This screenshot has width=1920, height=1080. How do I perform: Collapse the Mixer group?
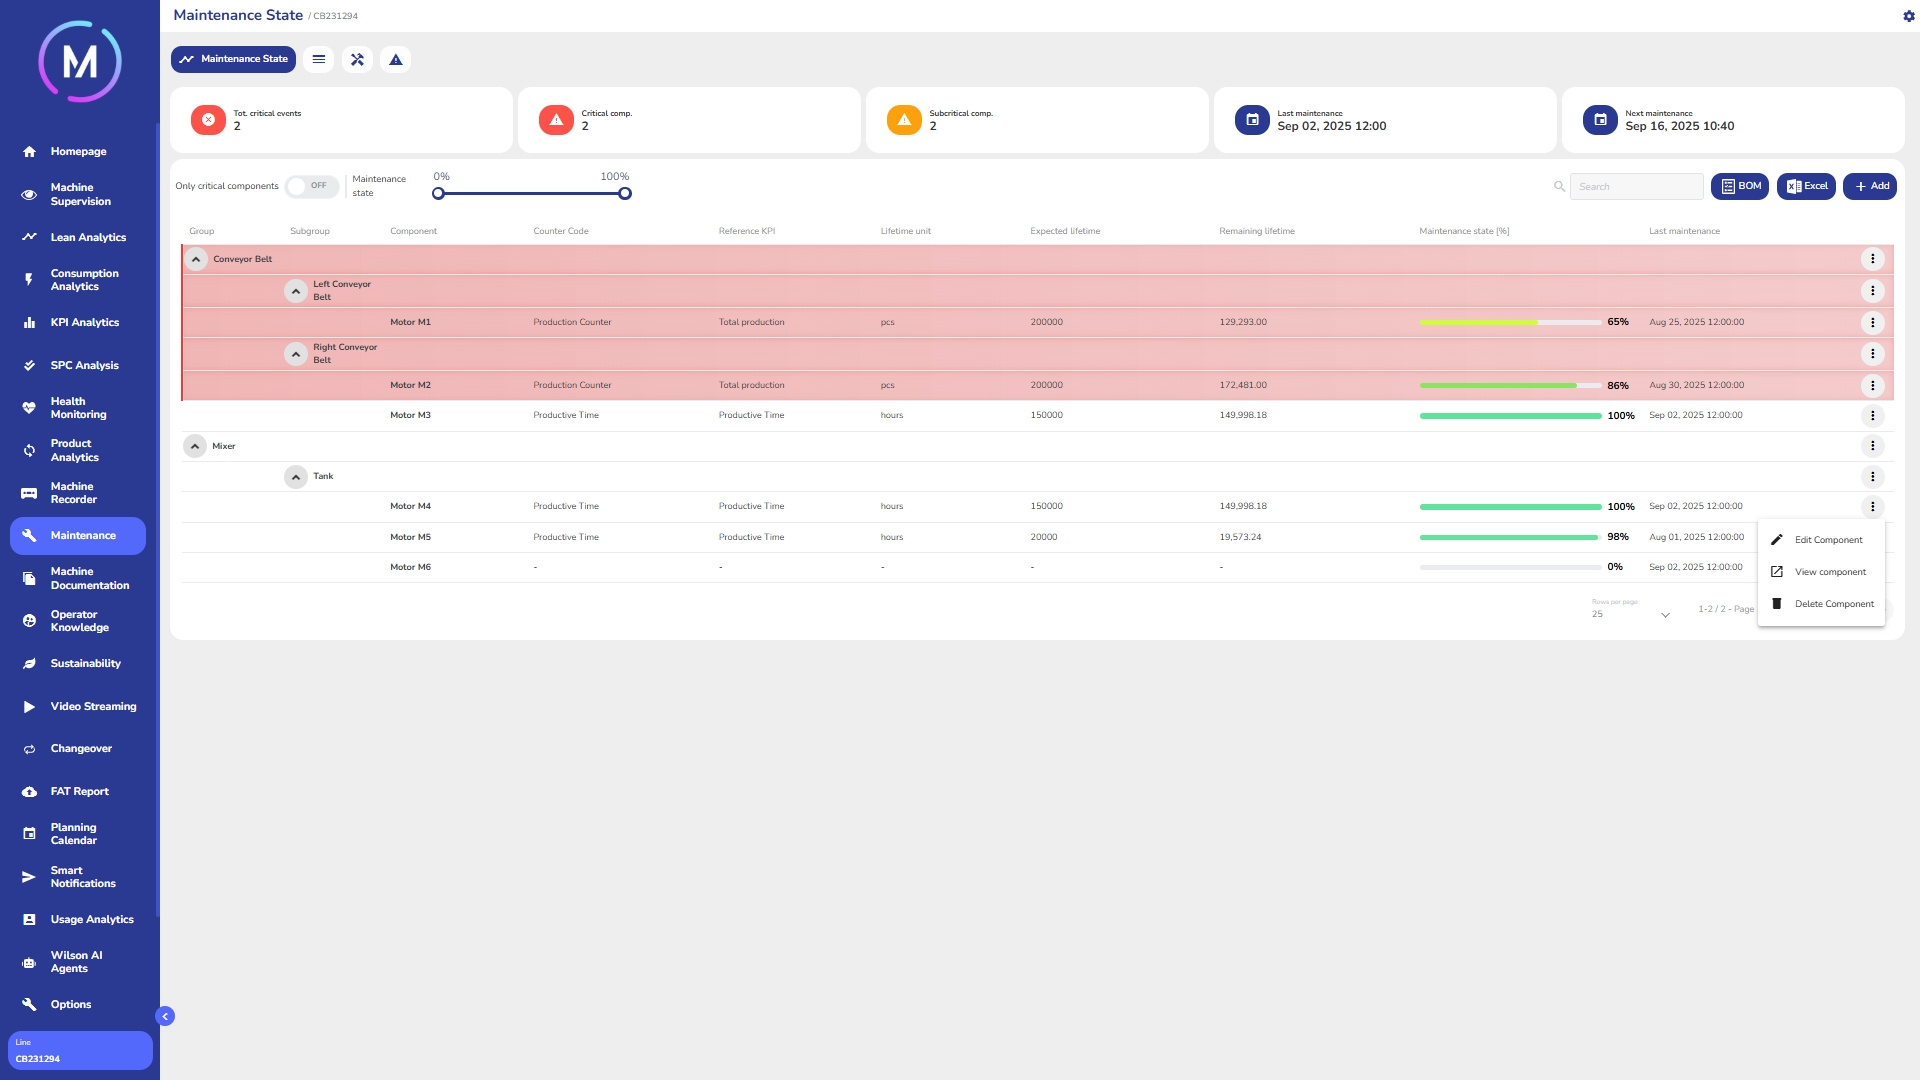[195, 446]
